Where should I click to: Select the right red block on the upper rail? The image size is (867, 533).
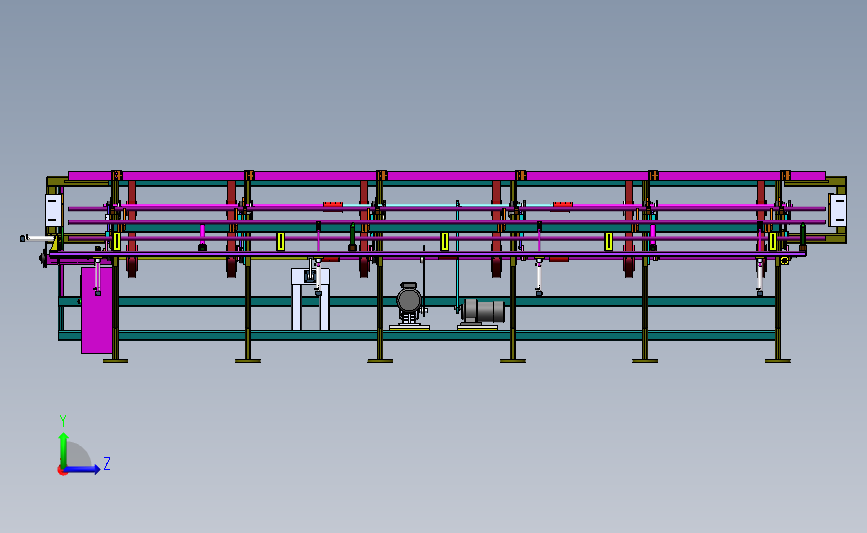click(x=563, y=205)
